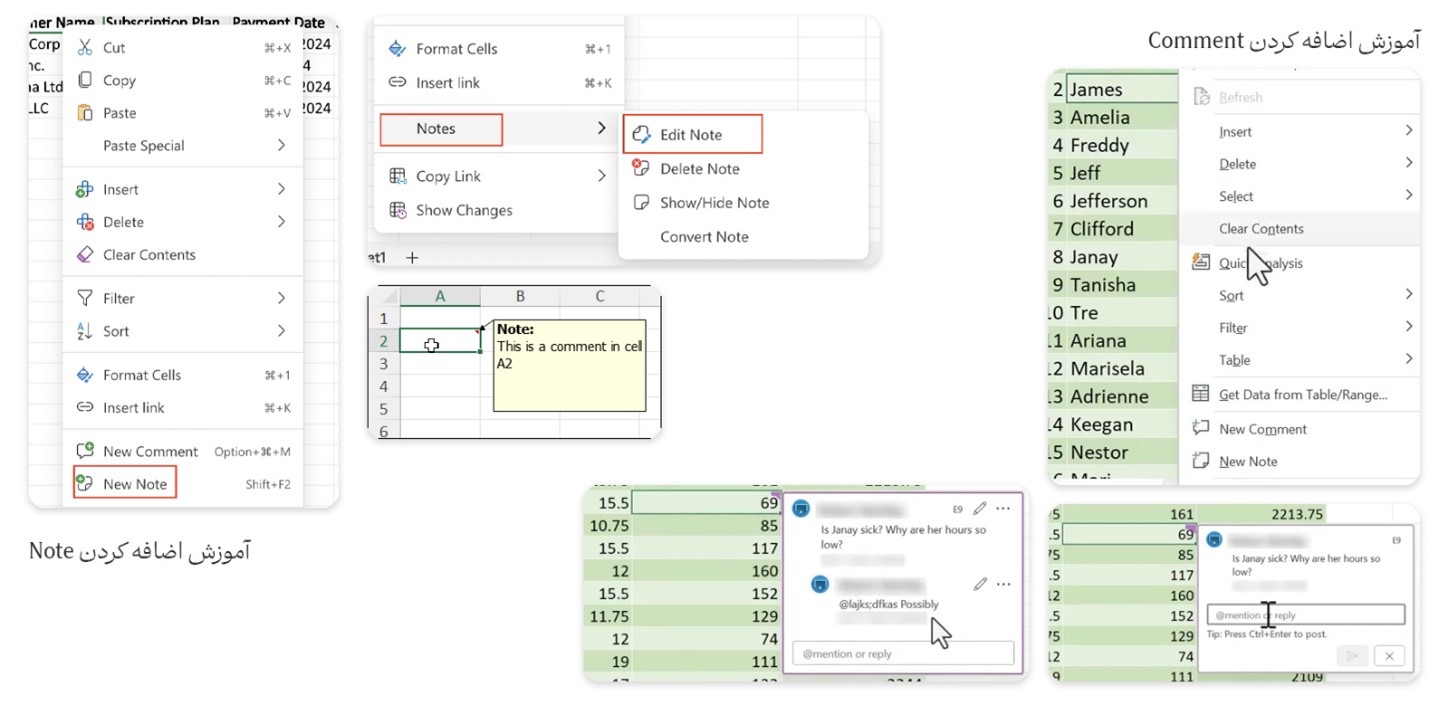Click the Get Data from Table/Range icon
This screenshot has width=1448, height=724.
(x=1200, y=394)
